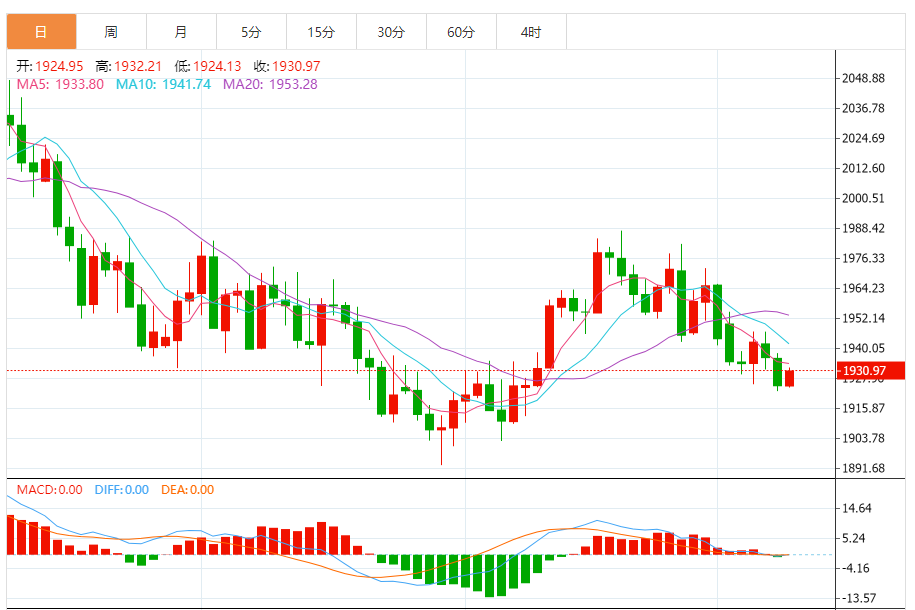Click the -13.57 MACD axis label
915x610 pixels.
[x=858, y=598]
